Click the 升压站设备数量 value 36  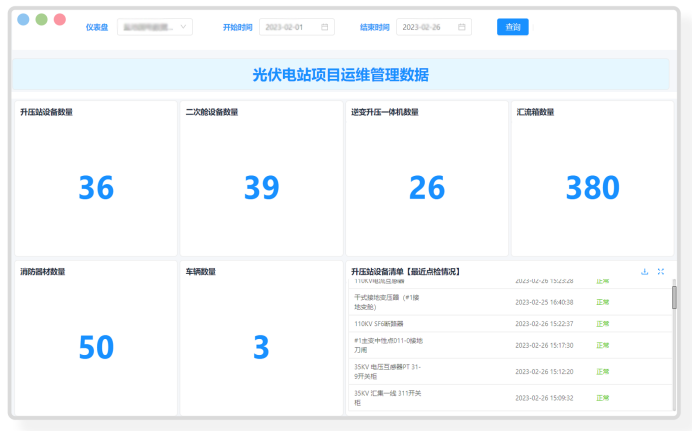(x=96, y=188)
